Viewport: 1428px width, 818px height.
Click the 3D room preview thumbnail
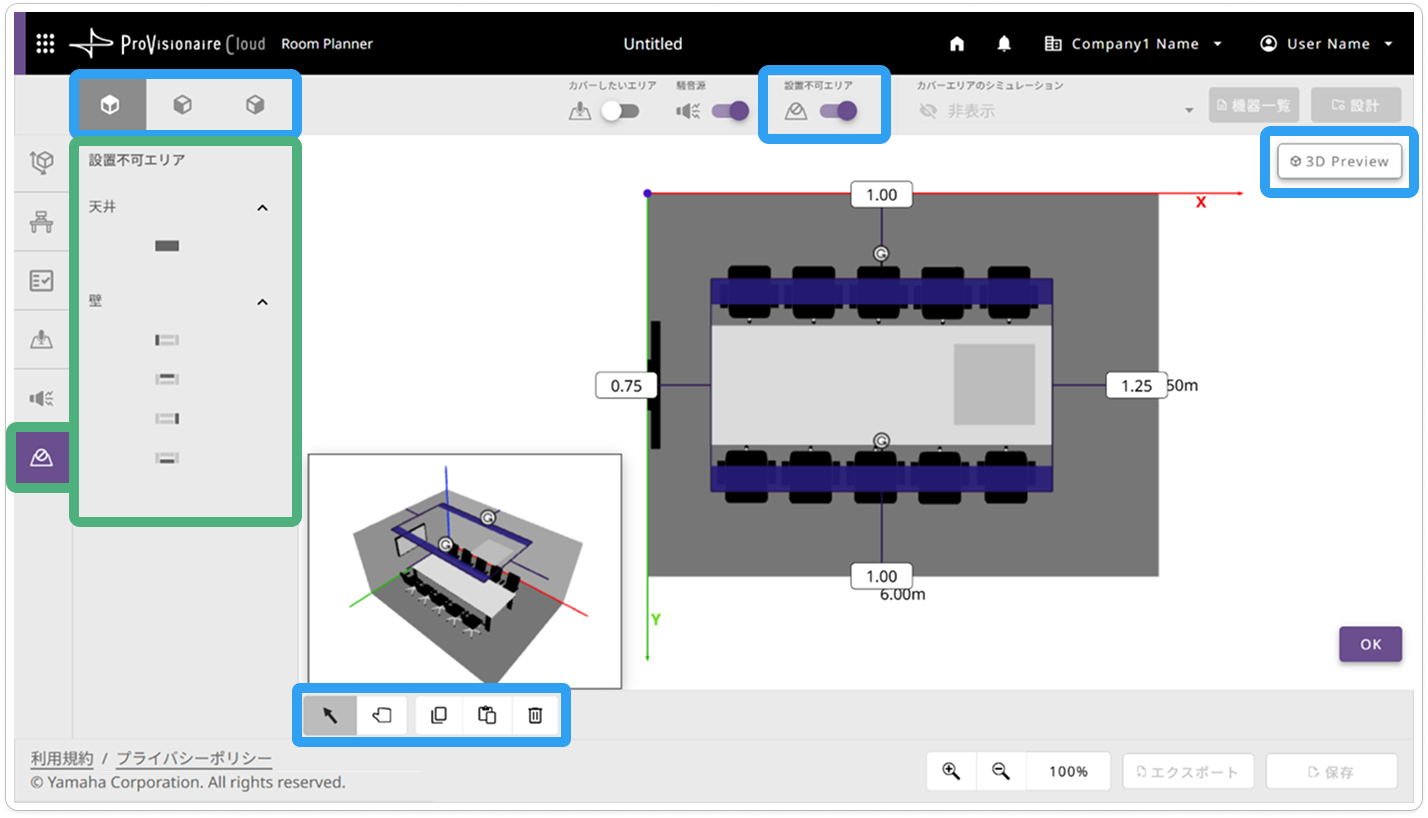click(x=465, y=571)
